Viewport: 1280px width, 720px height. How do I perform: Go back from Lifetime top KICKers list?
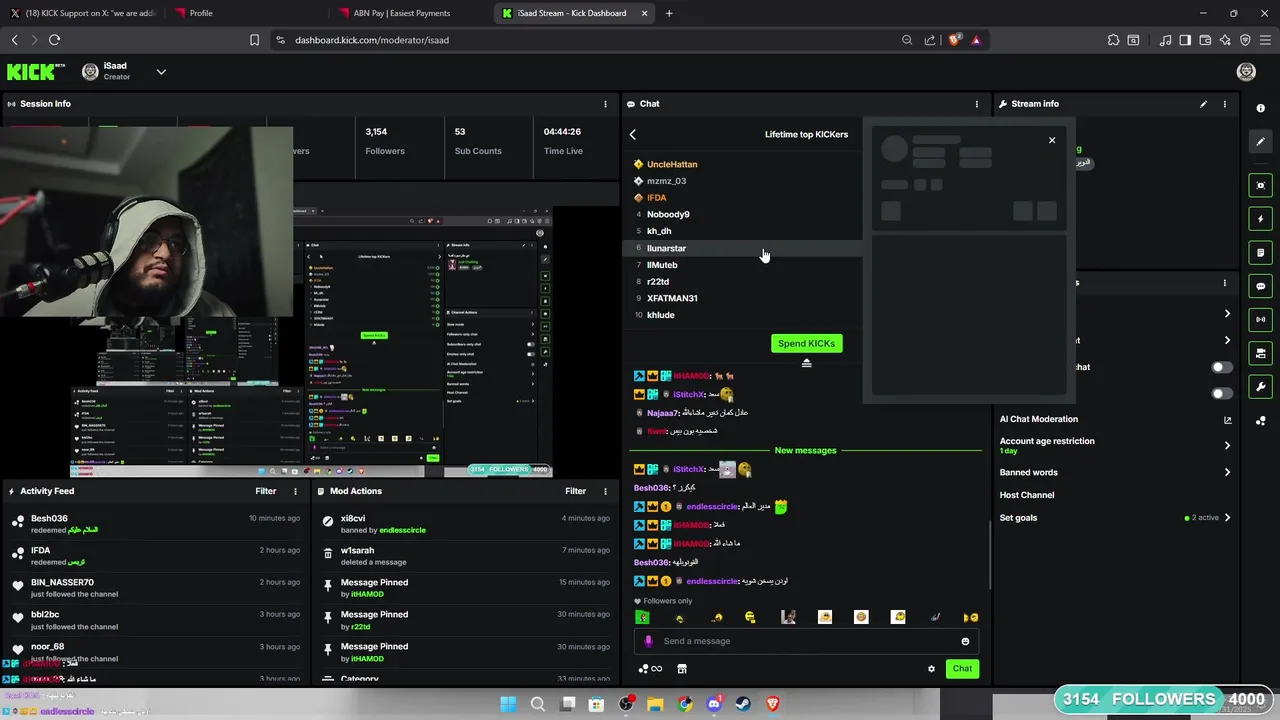click(632, 134)
